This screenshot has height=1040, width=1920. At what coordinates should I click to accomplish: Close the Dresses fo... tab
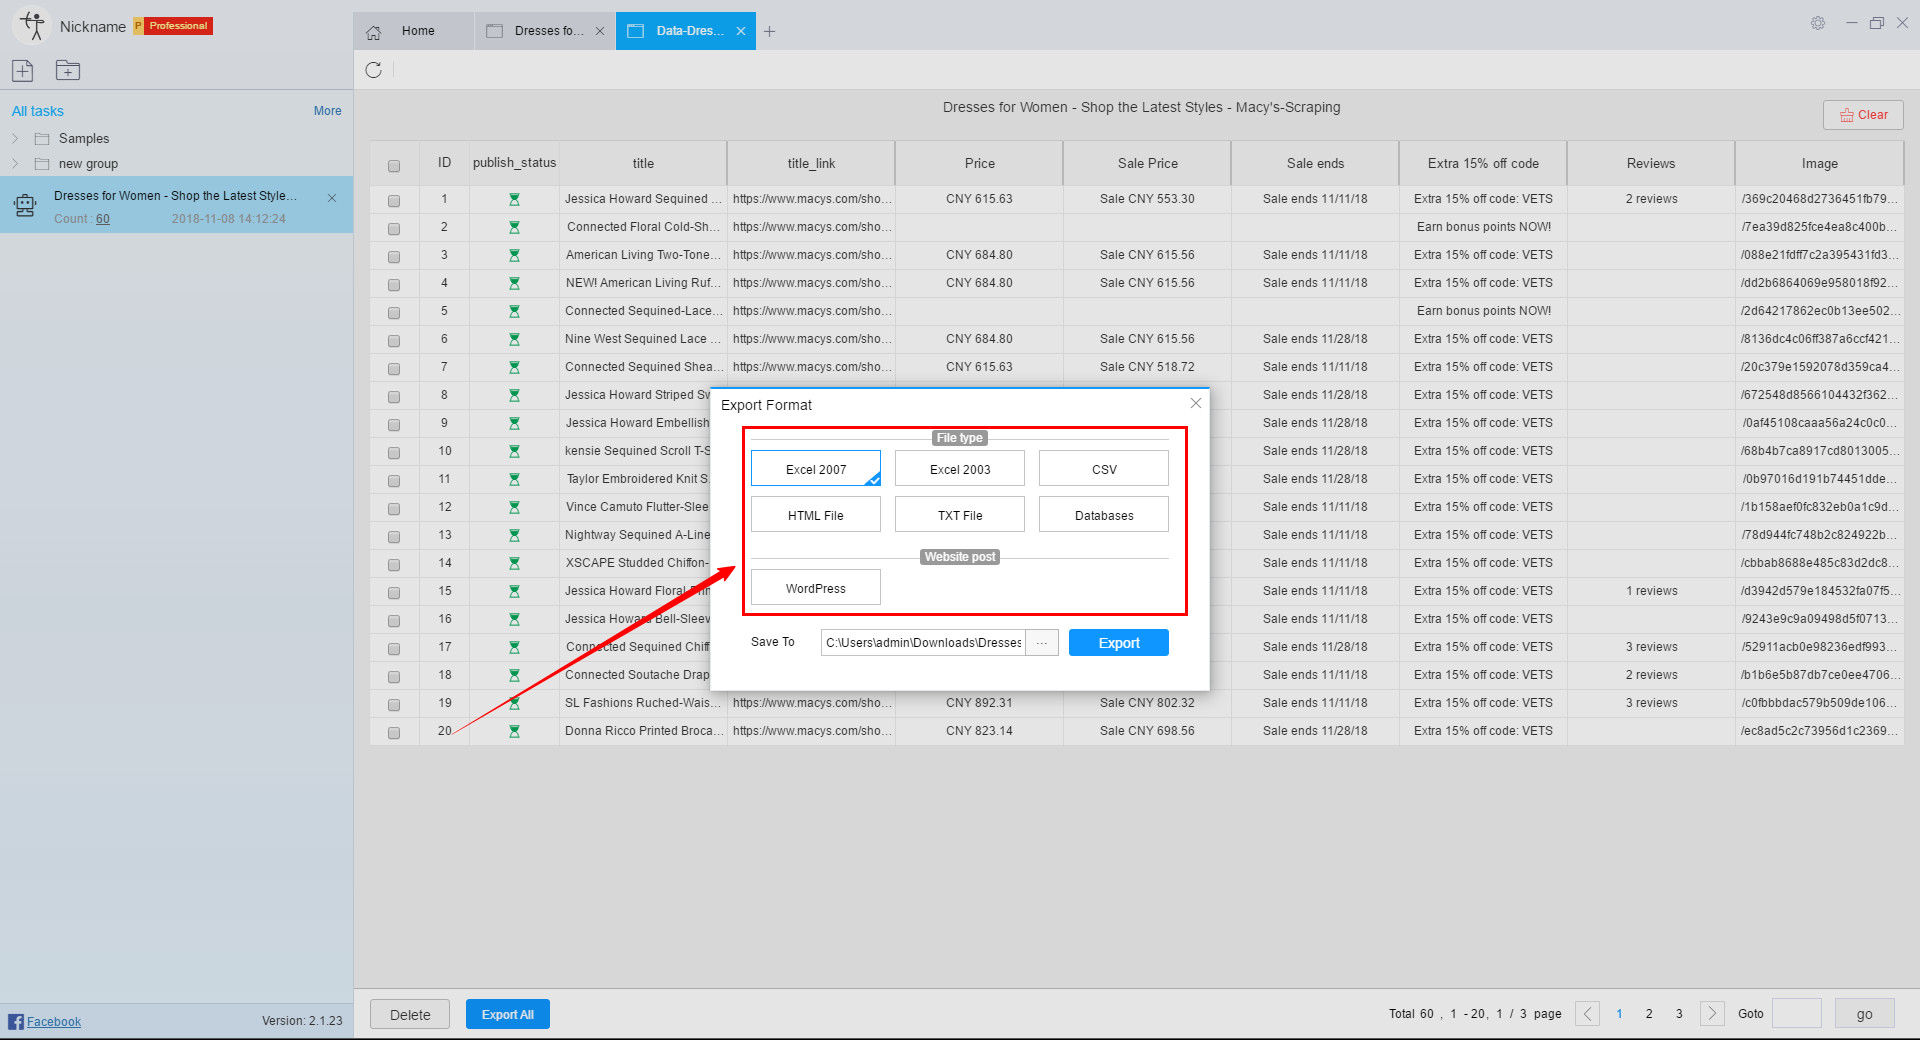[x=600, y=31]
